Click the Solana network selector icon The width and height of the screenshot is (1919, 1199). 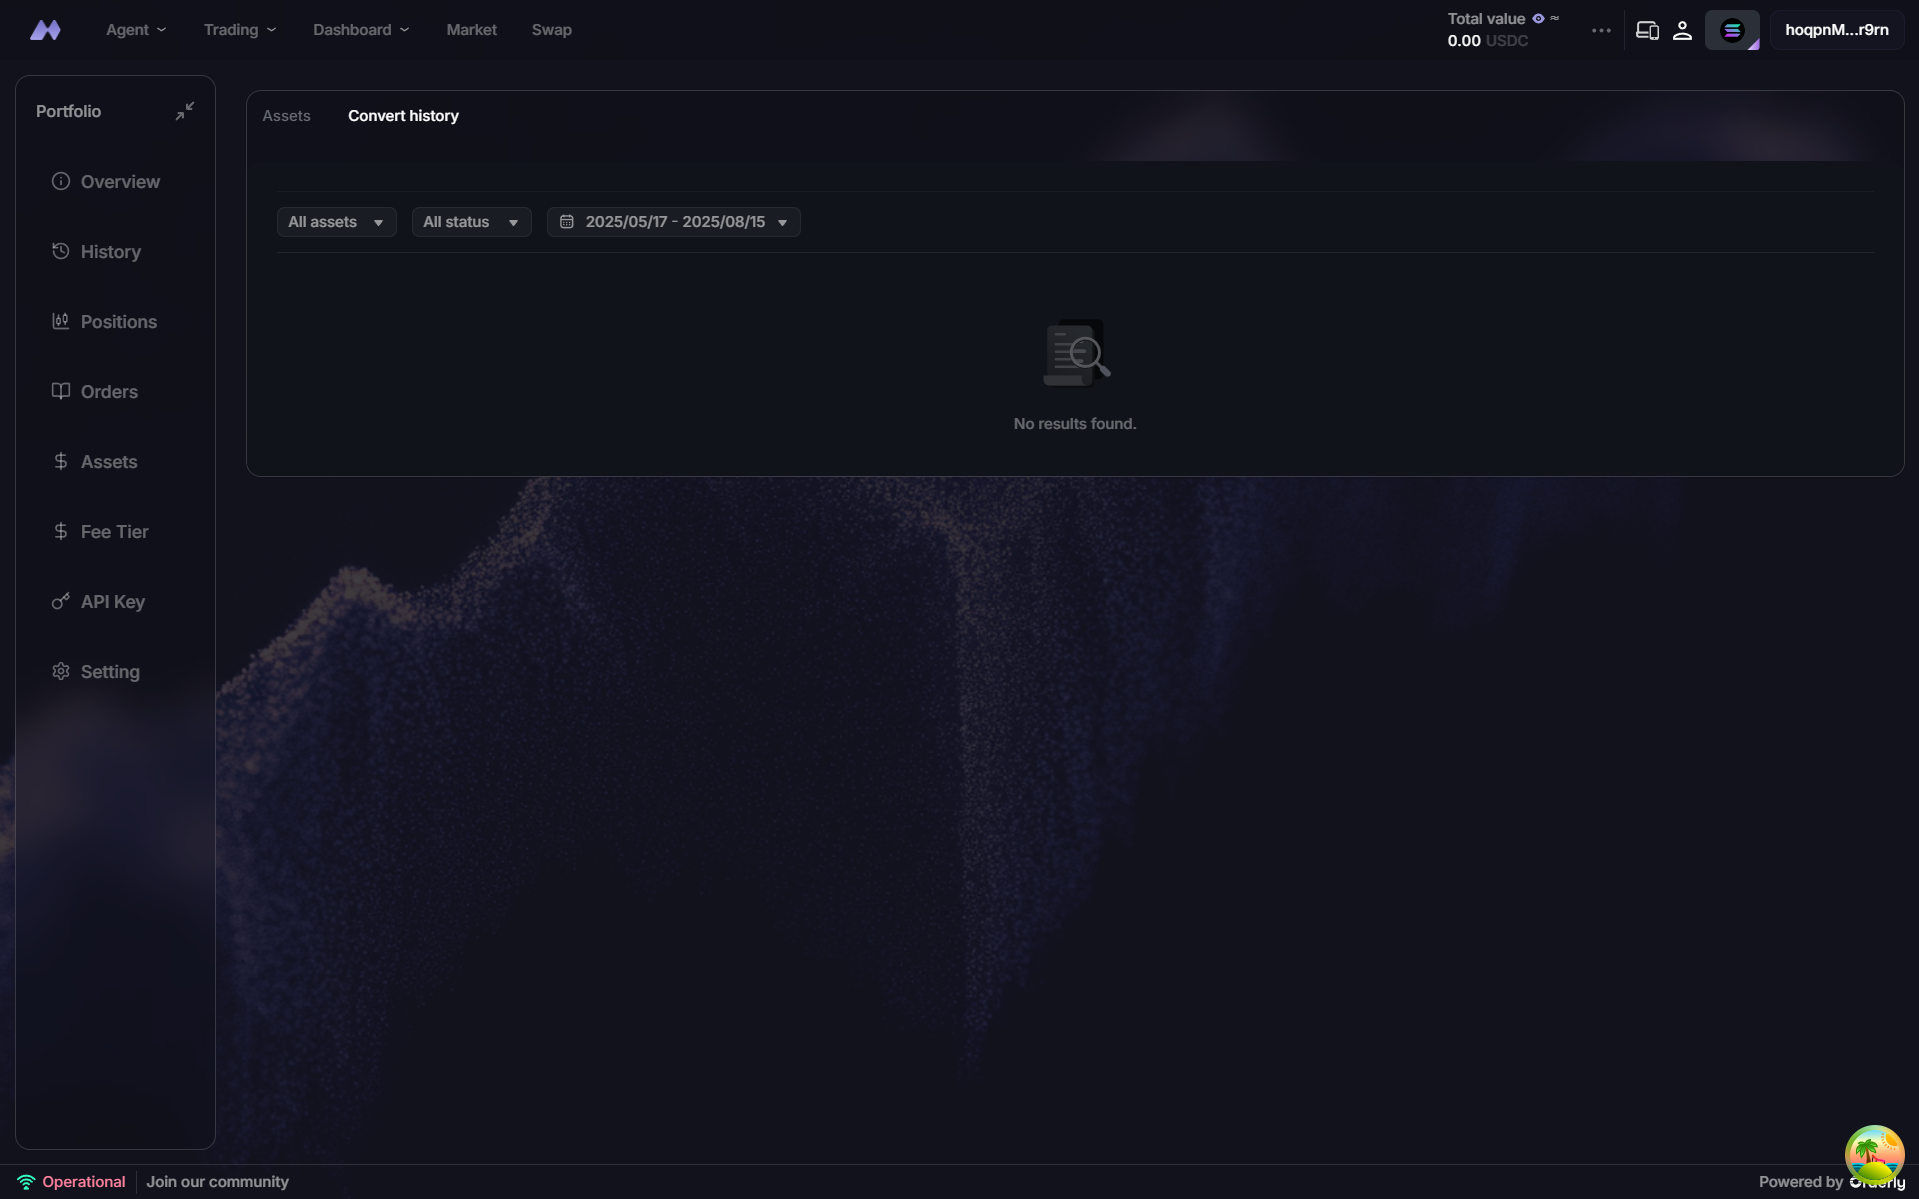pos(1731,30)
